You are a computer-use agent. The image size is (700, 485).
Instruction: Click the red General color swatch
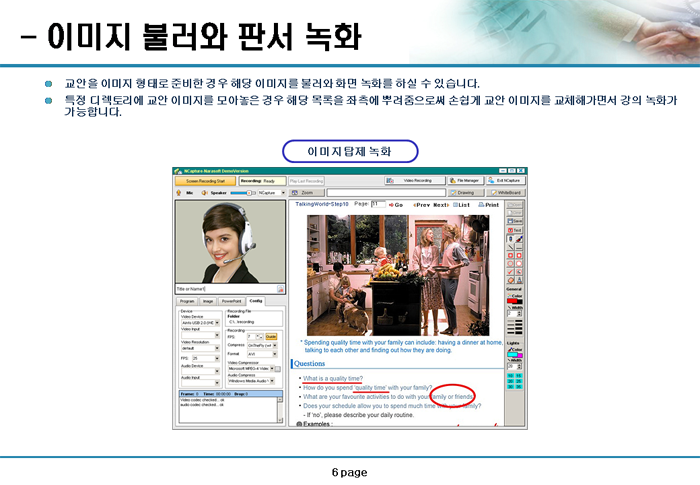tap(511, 301)
